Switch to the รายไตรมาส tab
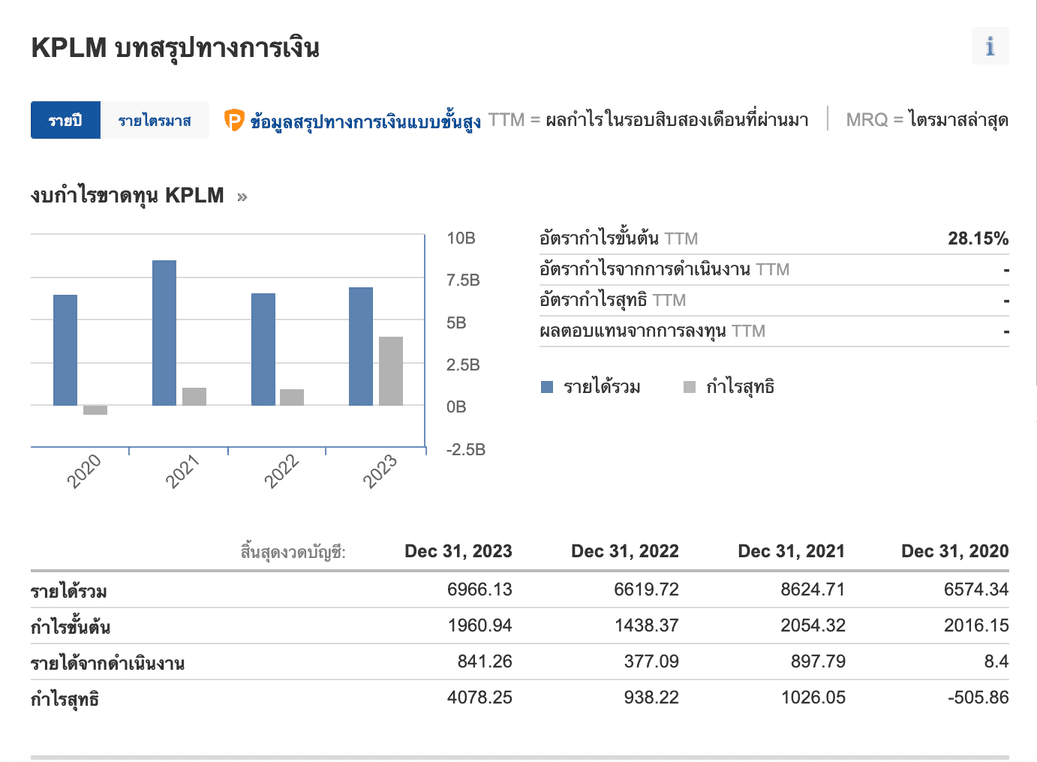 (155, 121)
